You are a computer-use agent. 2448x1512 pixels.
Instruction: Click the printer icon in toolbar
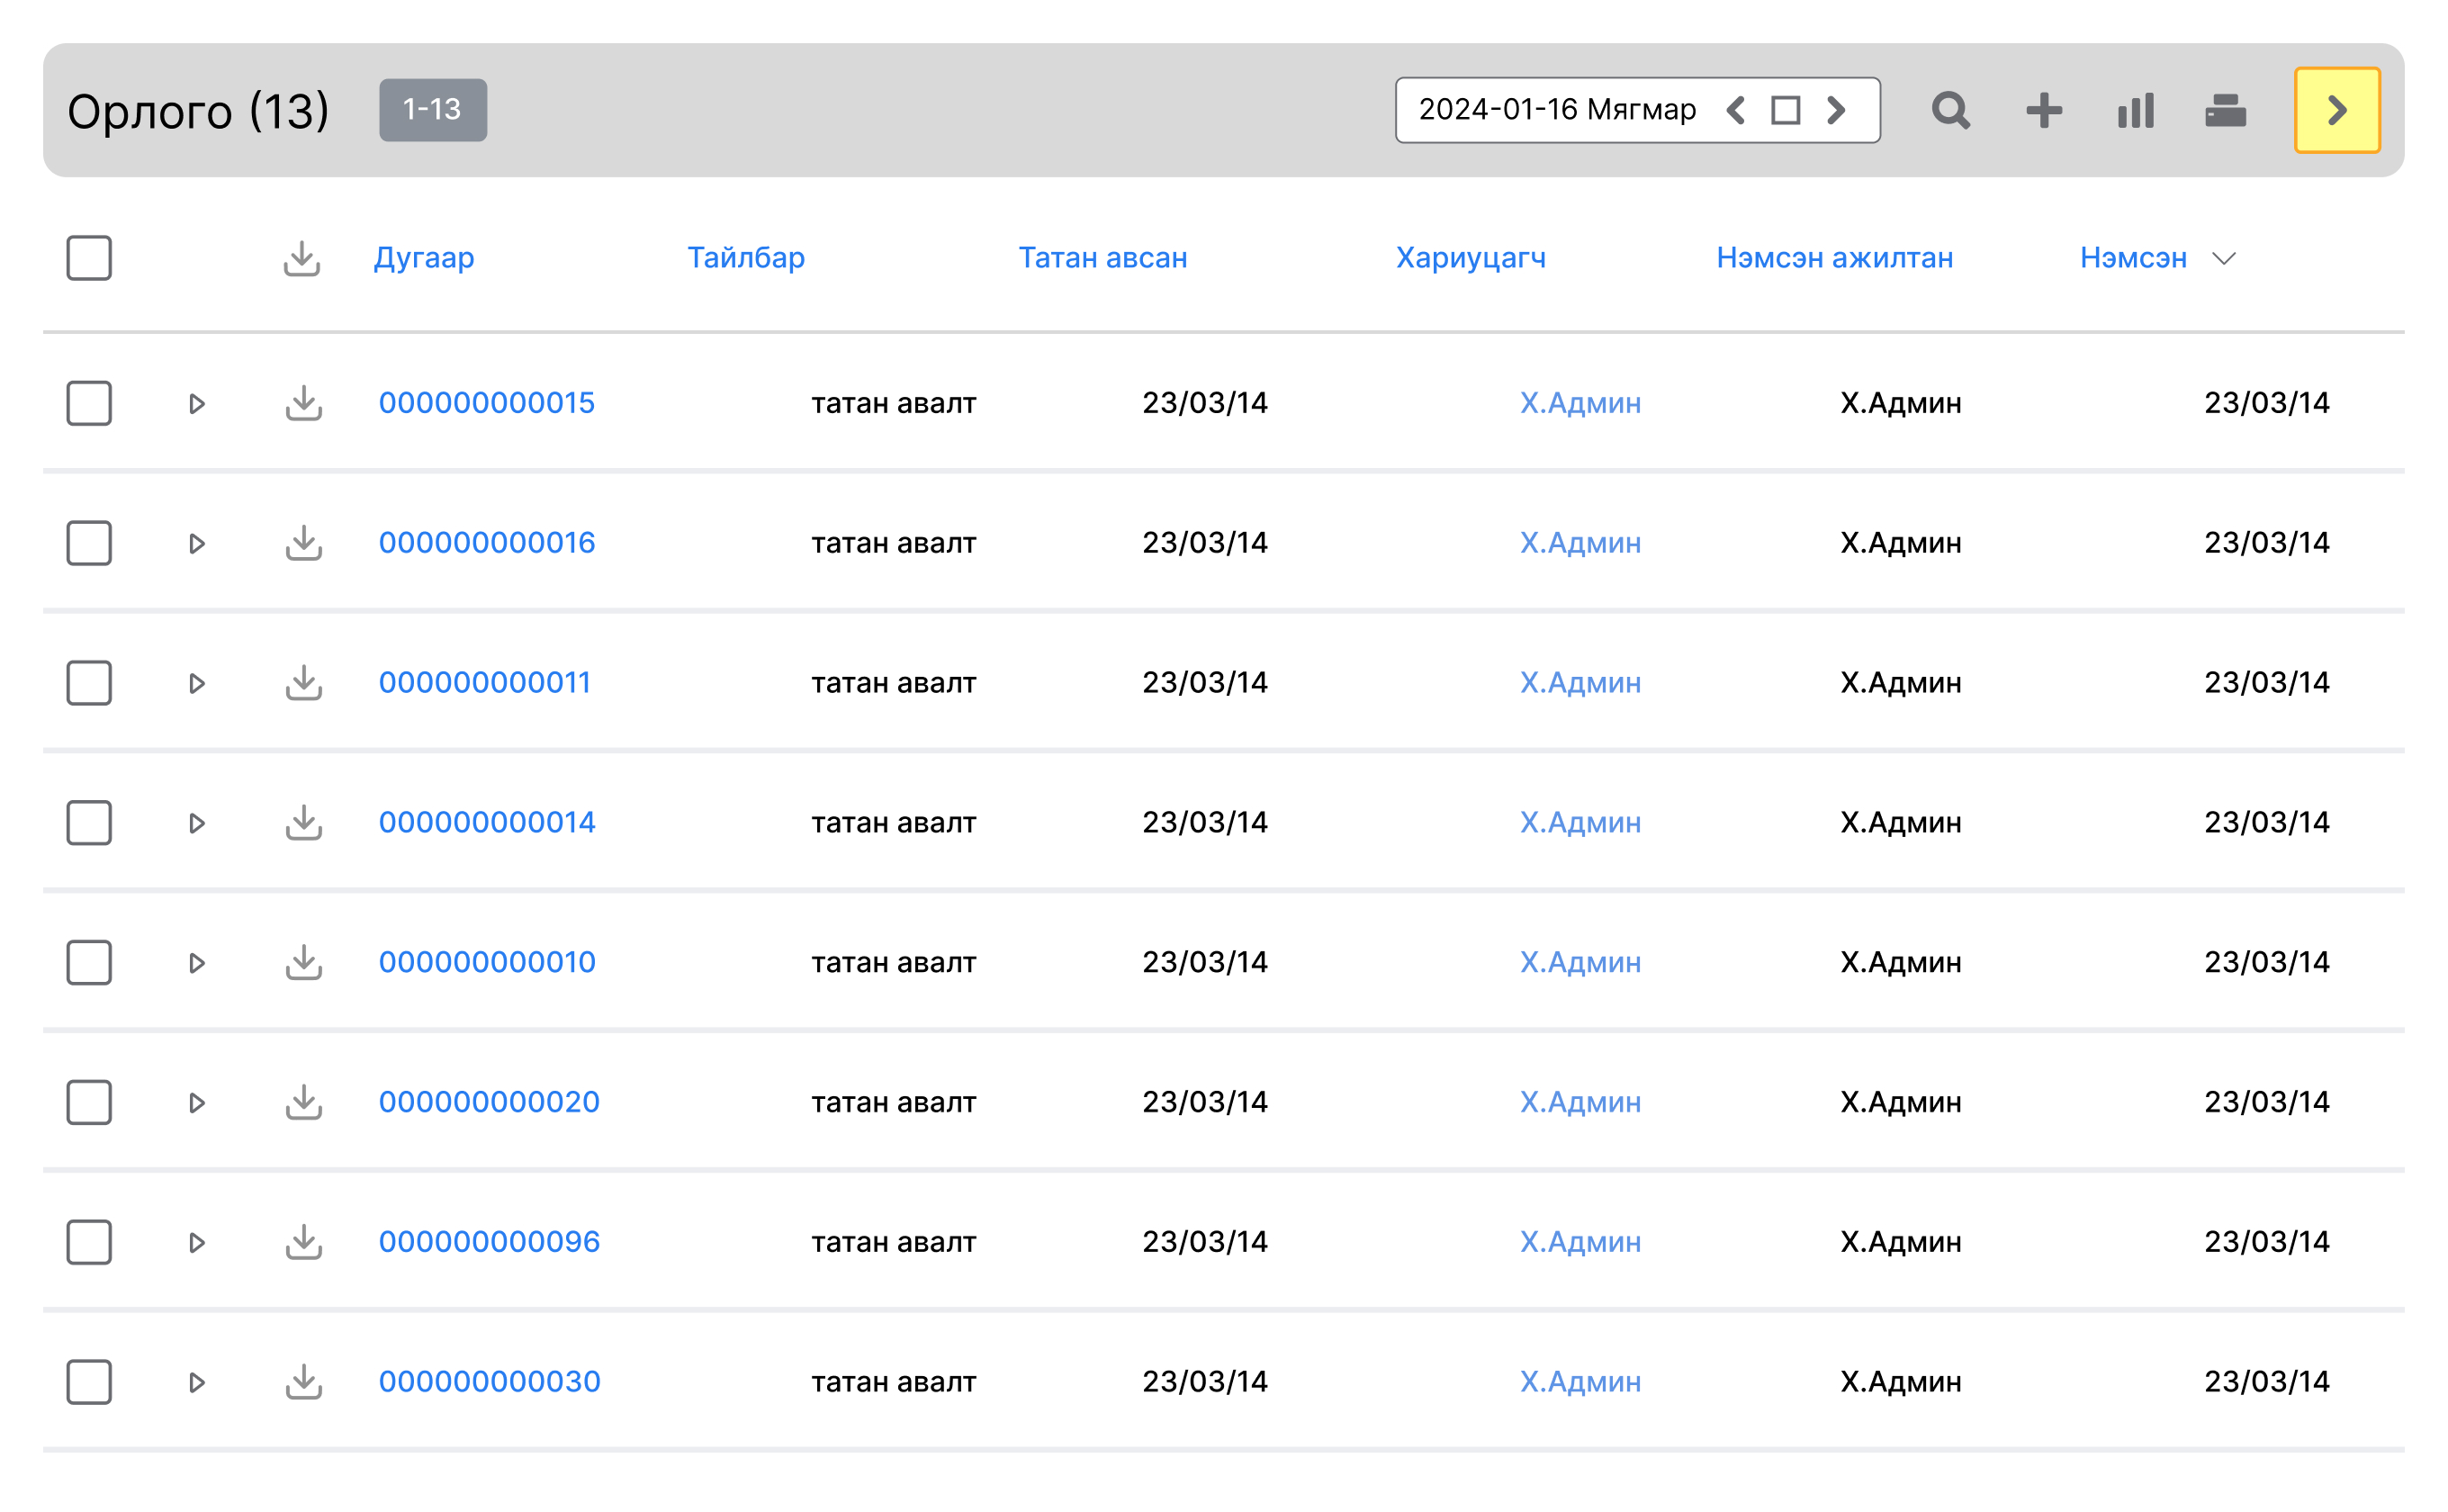click(2225, 110)
